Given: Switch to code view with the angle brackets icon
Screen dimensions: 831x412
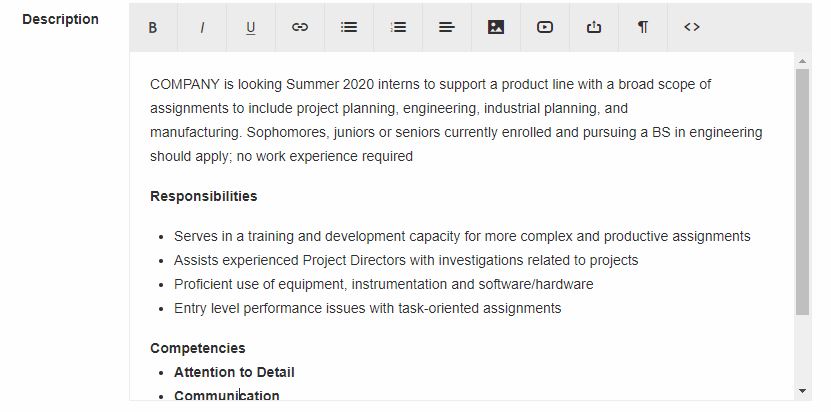Looking at the screenshot, I should tap(692, 27).
